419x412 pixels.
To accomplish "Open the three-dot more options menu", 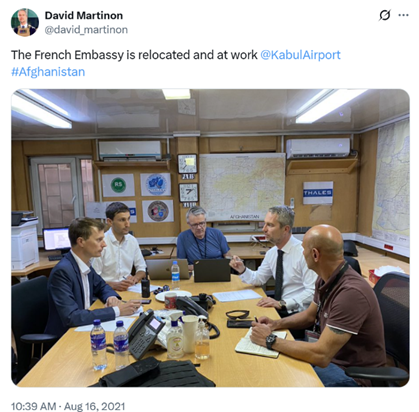I will click(x=403, y=15).
